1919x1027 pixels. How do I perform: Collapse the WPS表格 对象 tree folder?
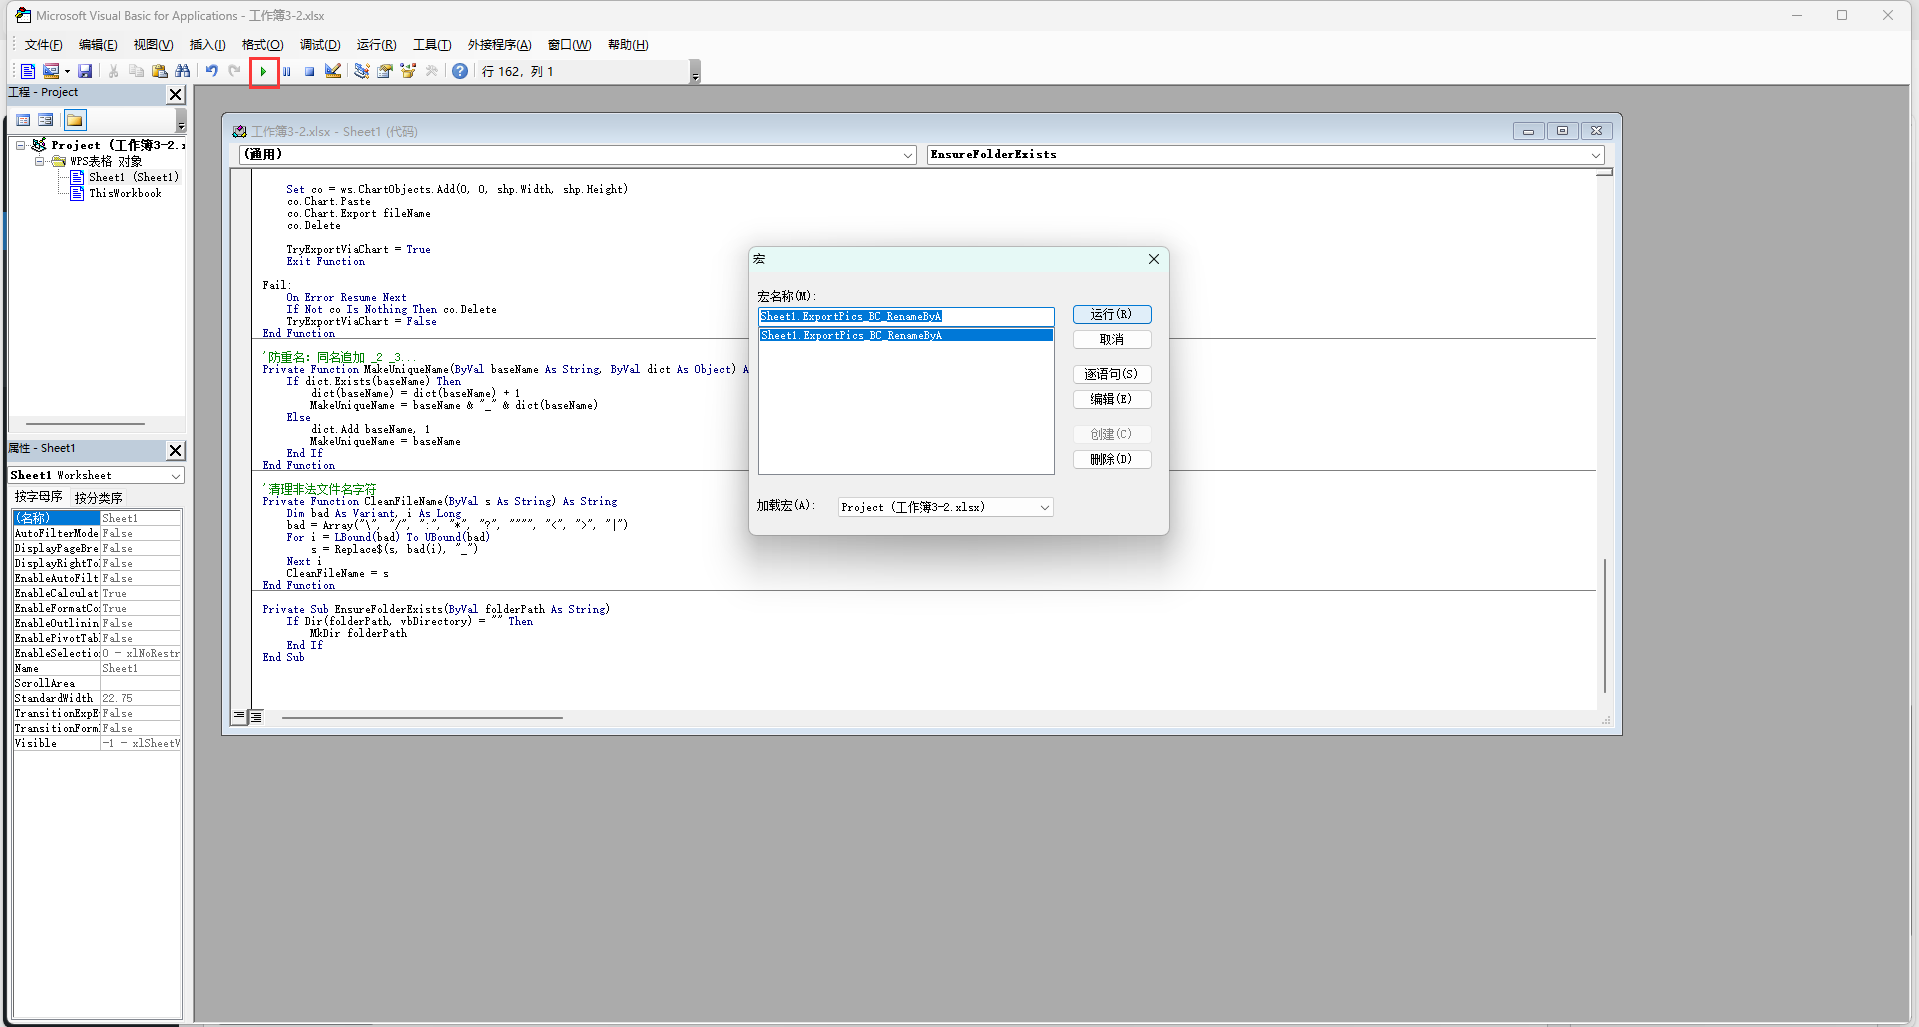(x=40, y=161)
